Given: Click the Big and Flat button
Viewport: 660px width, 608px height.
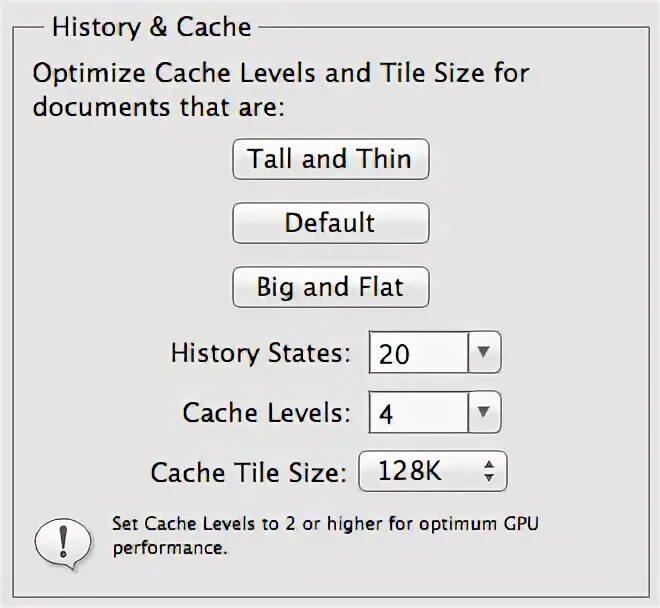Looking at the screenshot, I should pos(331,287).
